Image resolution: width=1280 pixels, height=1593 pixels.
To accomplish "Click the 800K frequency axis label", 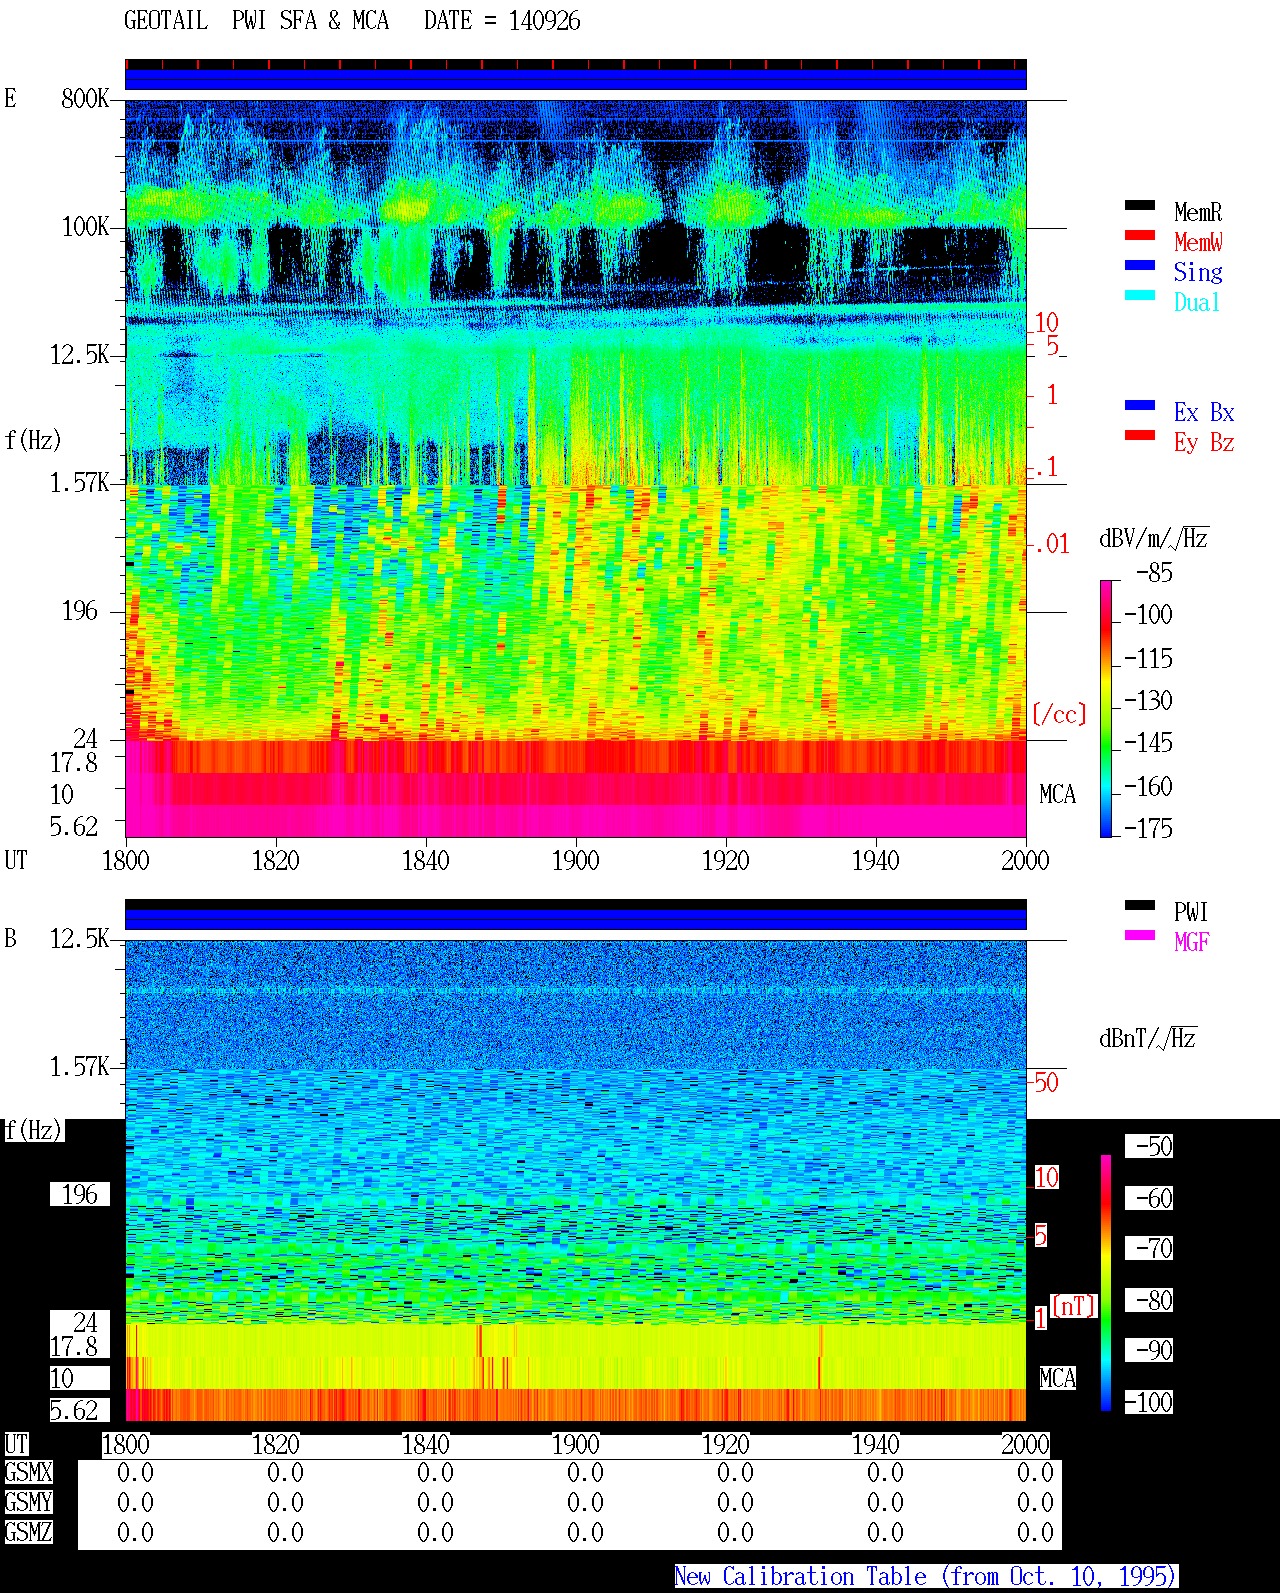I will [x=85, y=98].
